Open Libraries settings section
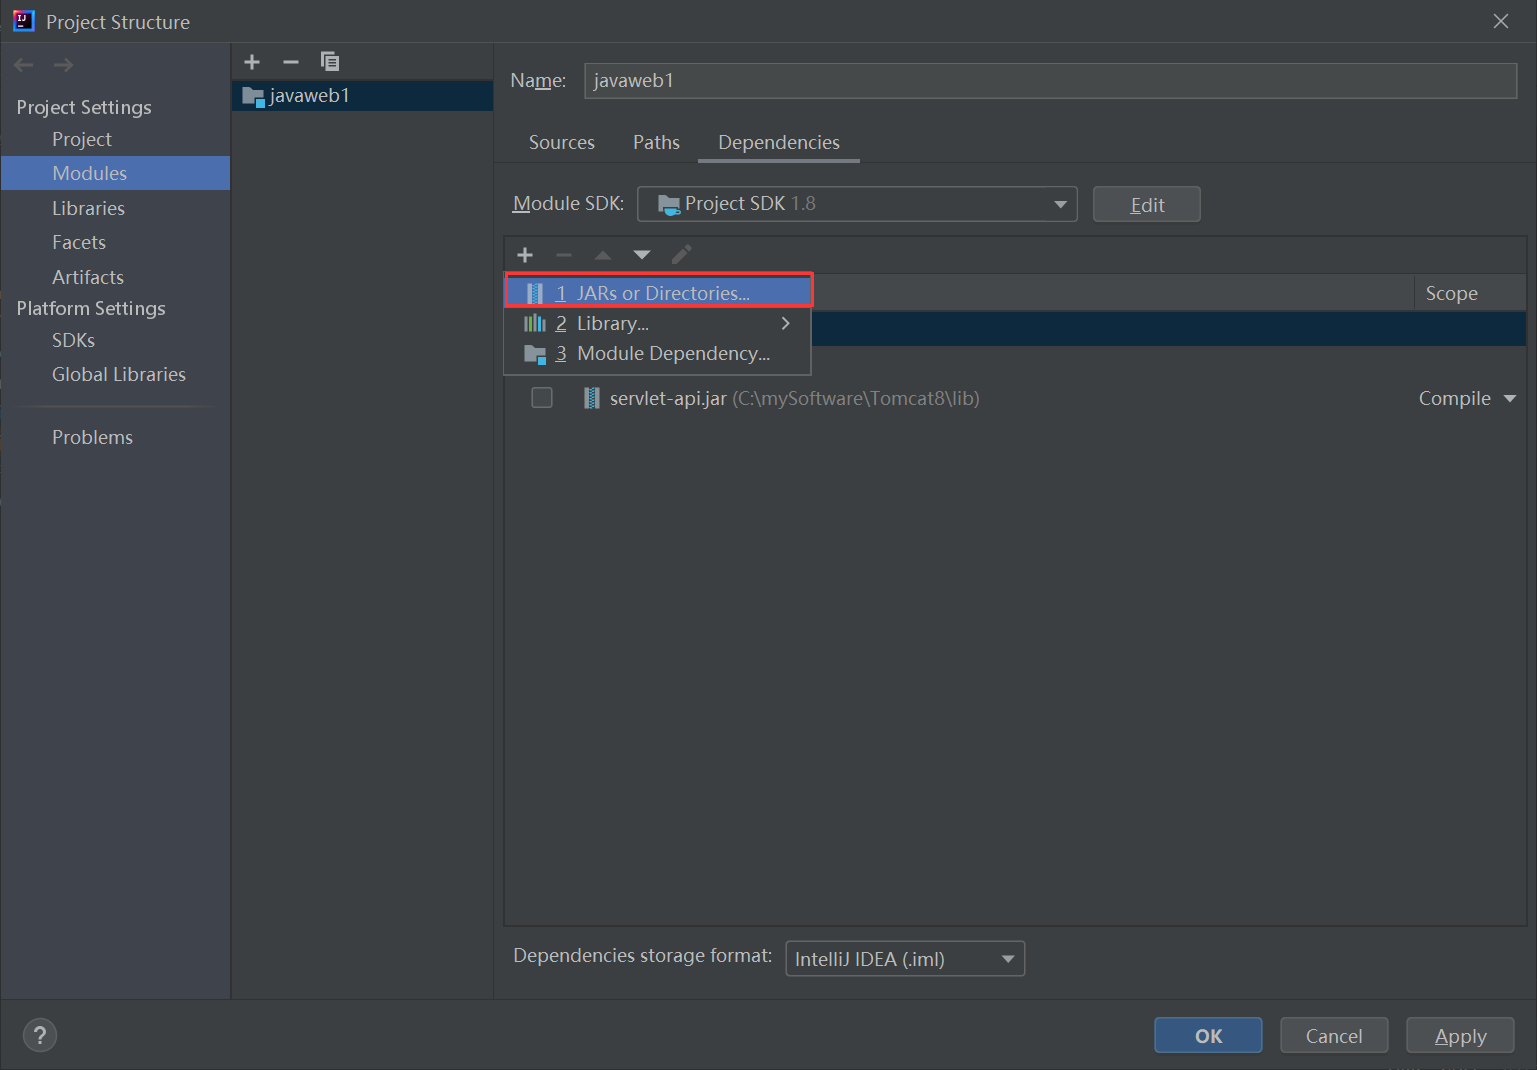Image resolution: width=1537 pixels, height=1070 pixels. click(115, 208)
